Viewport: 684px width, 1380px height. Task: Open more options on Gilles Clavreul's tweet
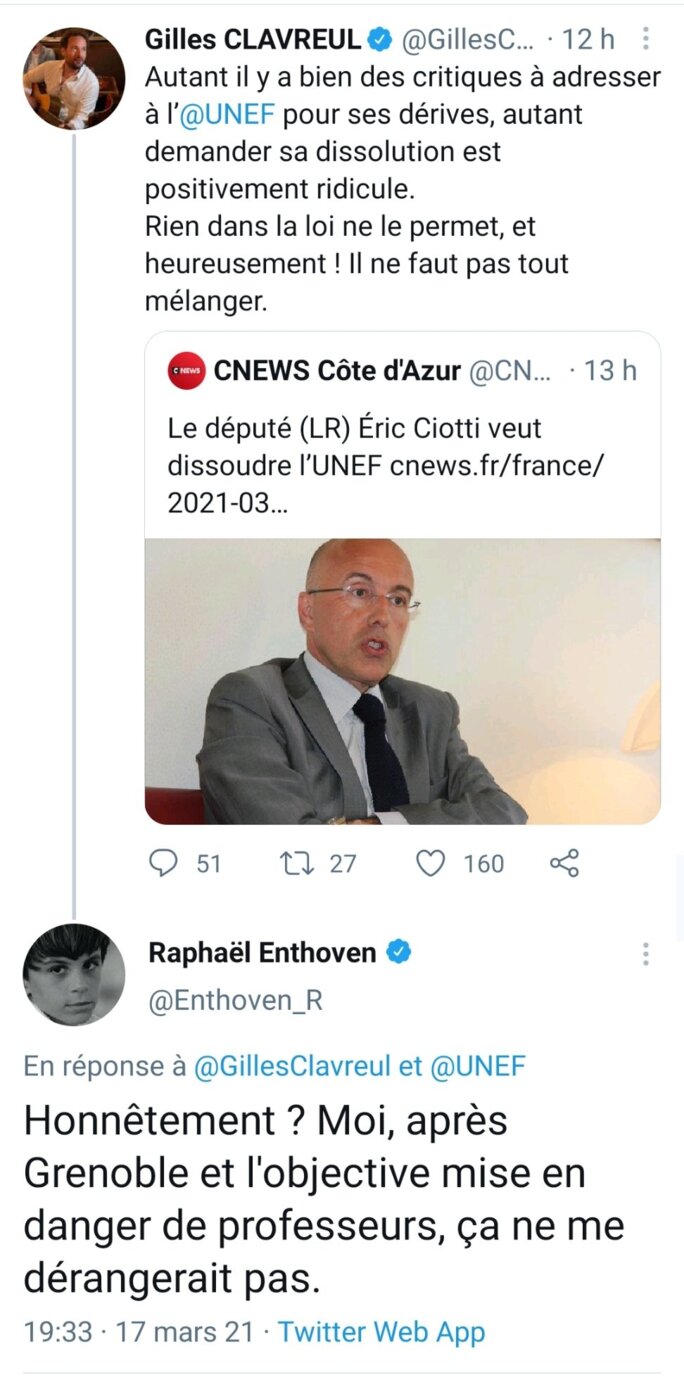pos(646,40)
